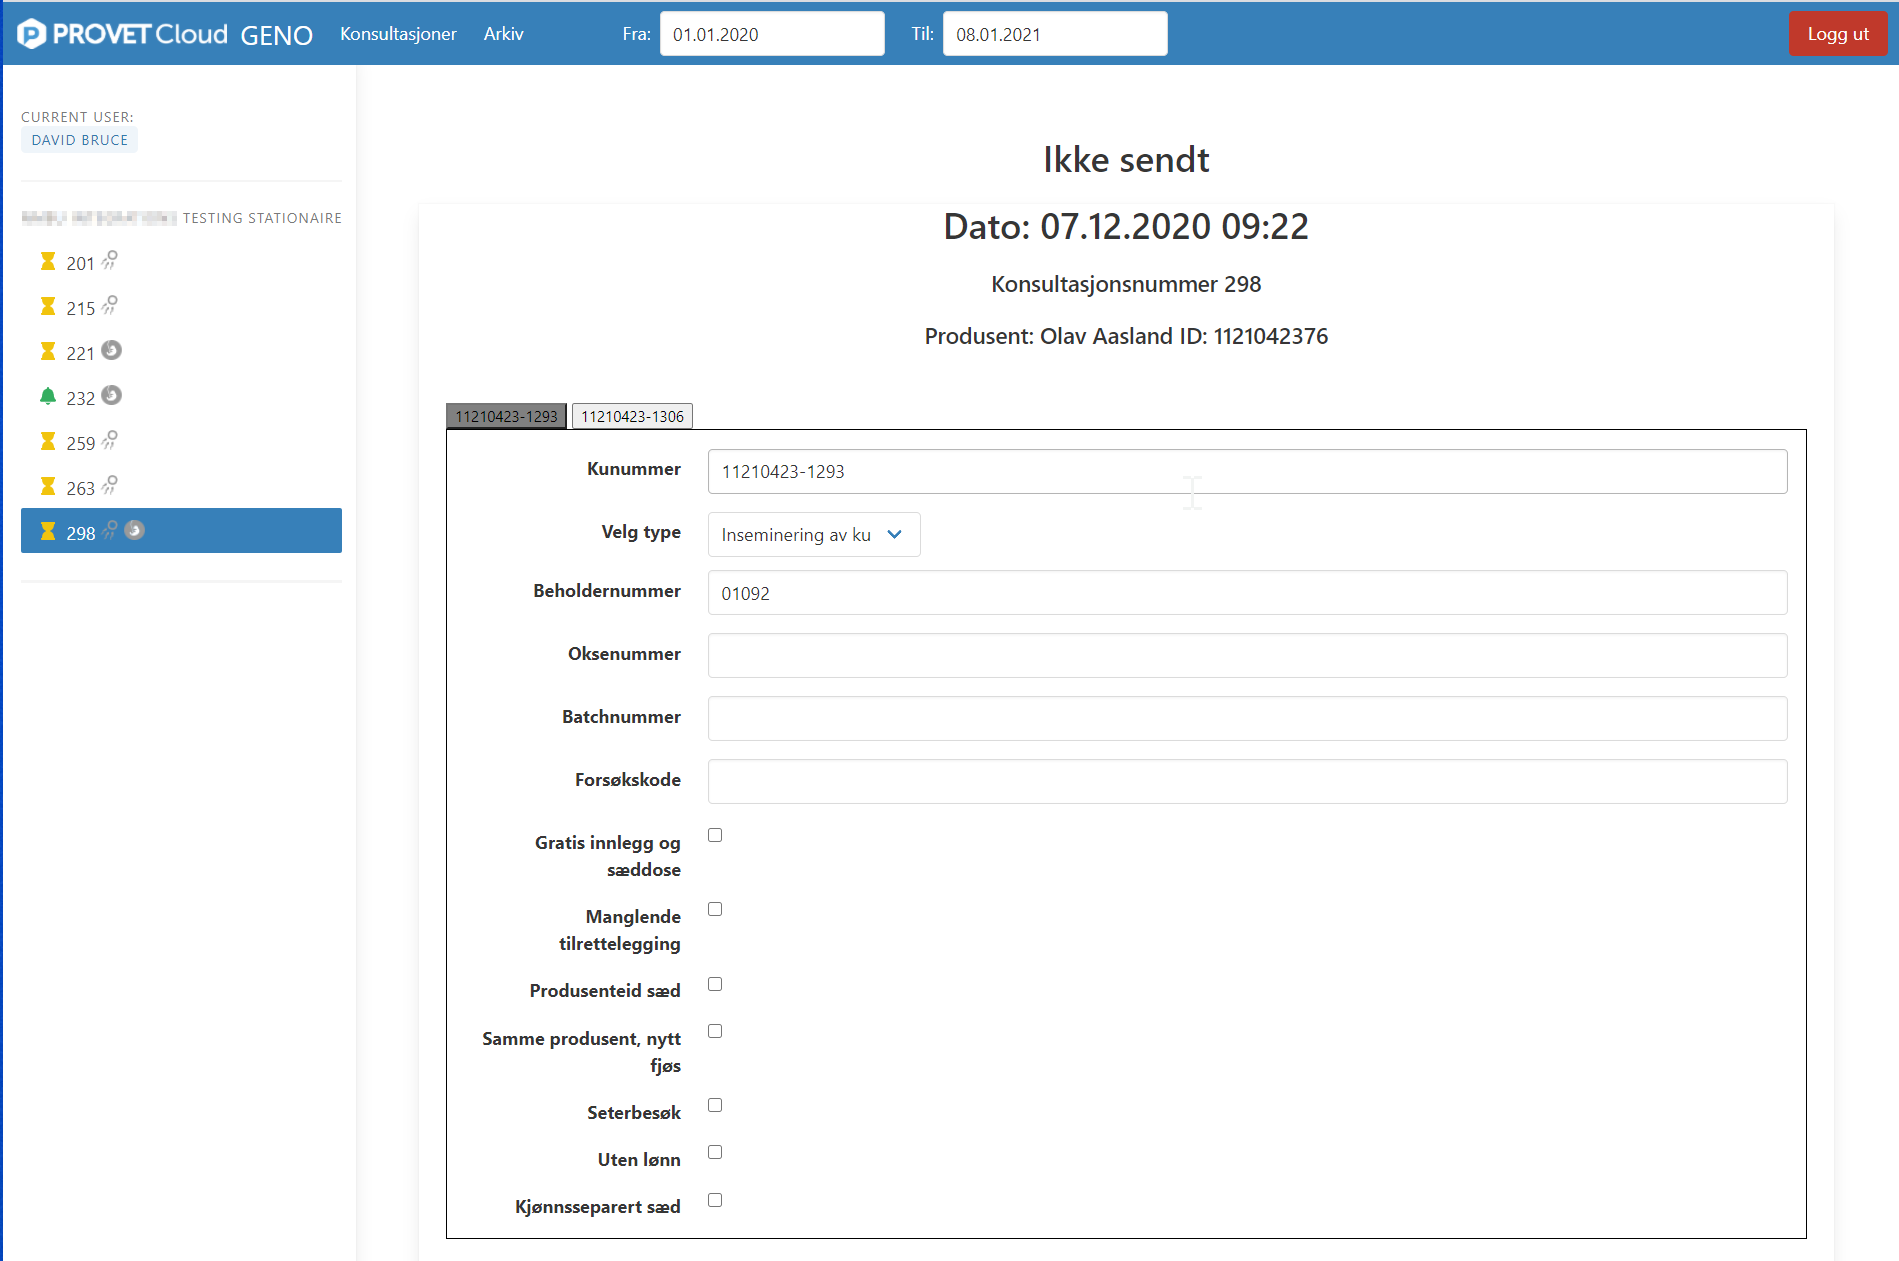Check Kjønnsseparert sæd checkbox
The height and width of the screenshot is (1261, 1899).
pos(715,1200)
